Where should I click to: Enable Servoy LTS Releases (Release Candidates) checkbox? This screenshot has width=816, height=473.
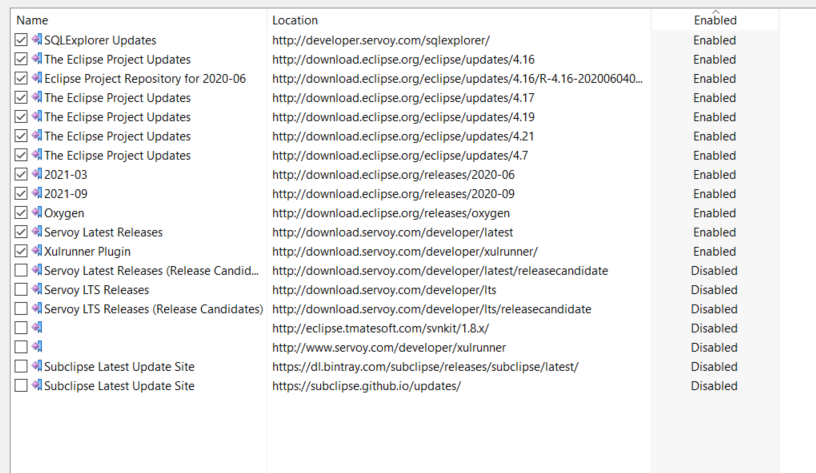pos(21,309)
